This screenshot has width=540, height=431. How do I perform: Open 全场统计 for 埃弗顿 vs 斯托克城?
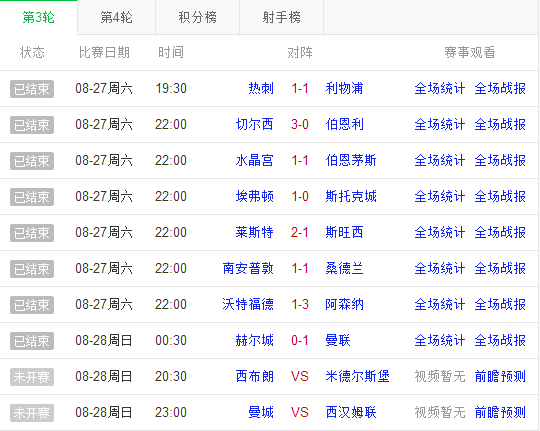440,196
